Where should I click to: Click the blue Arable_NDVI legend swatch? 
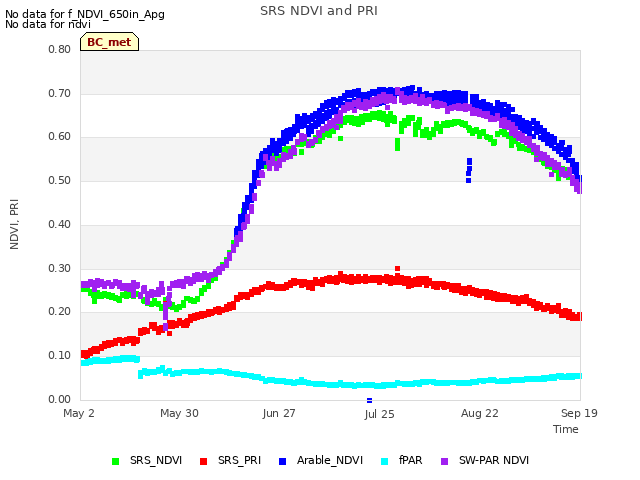tap(282, 462)
